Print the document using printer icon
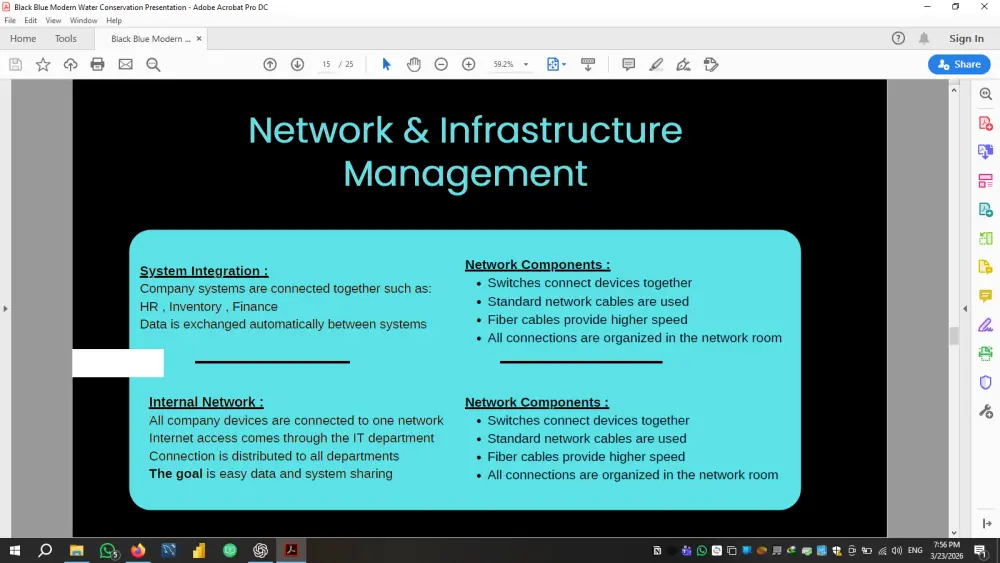The image size is (1000, 563). pyautogui.click(x=98, y=64)
